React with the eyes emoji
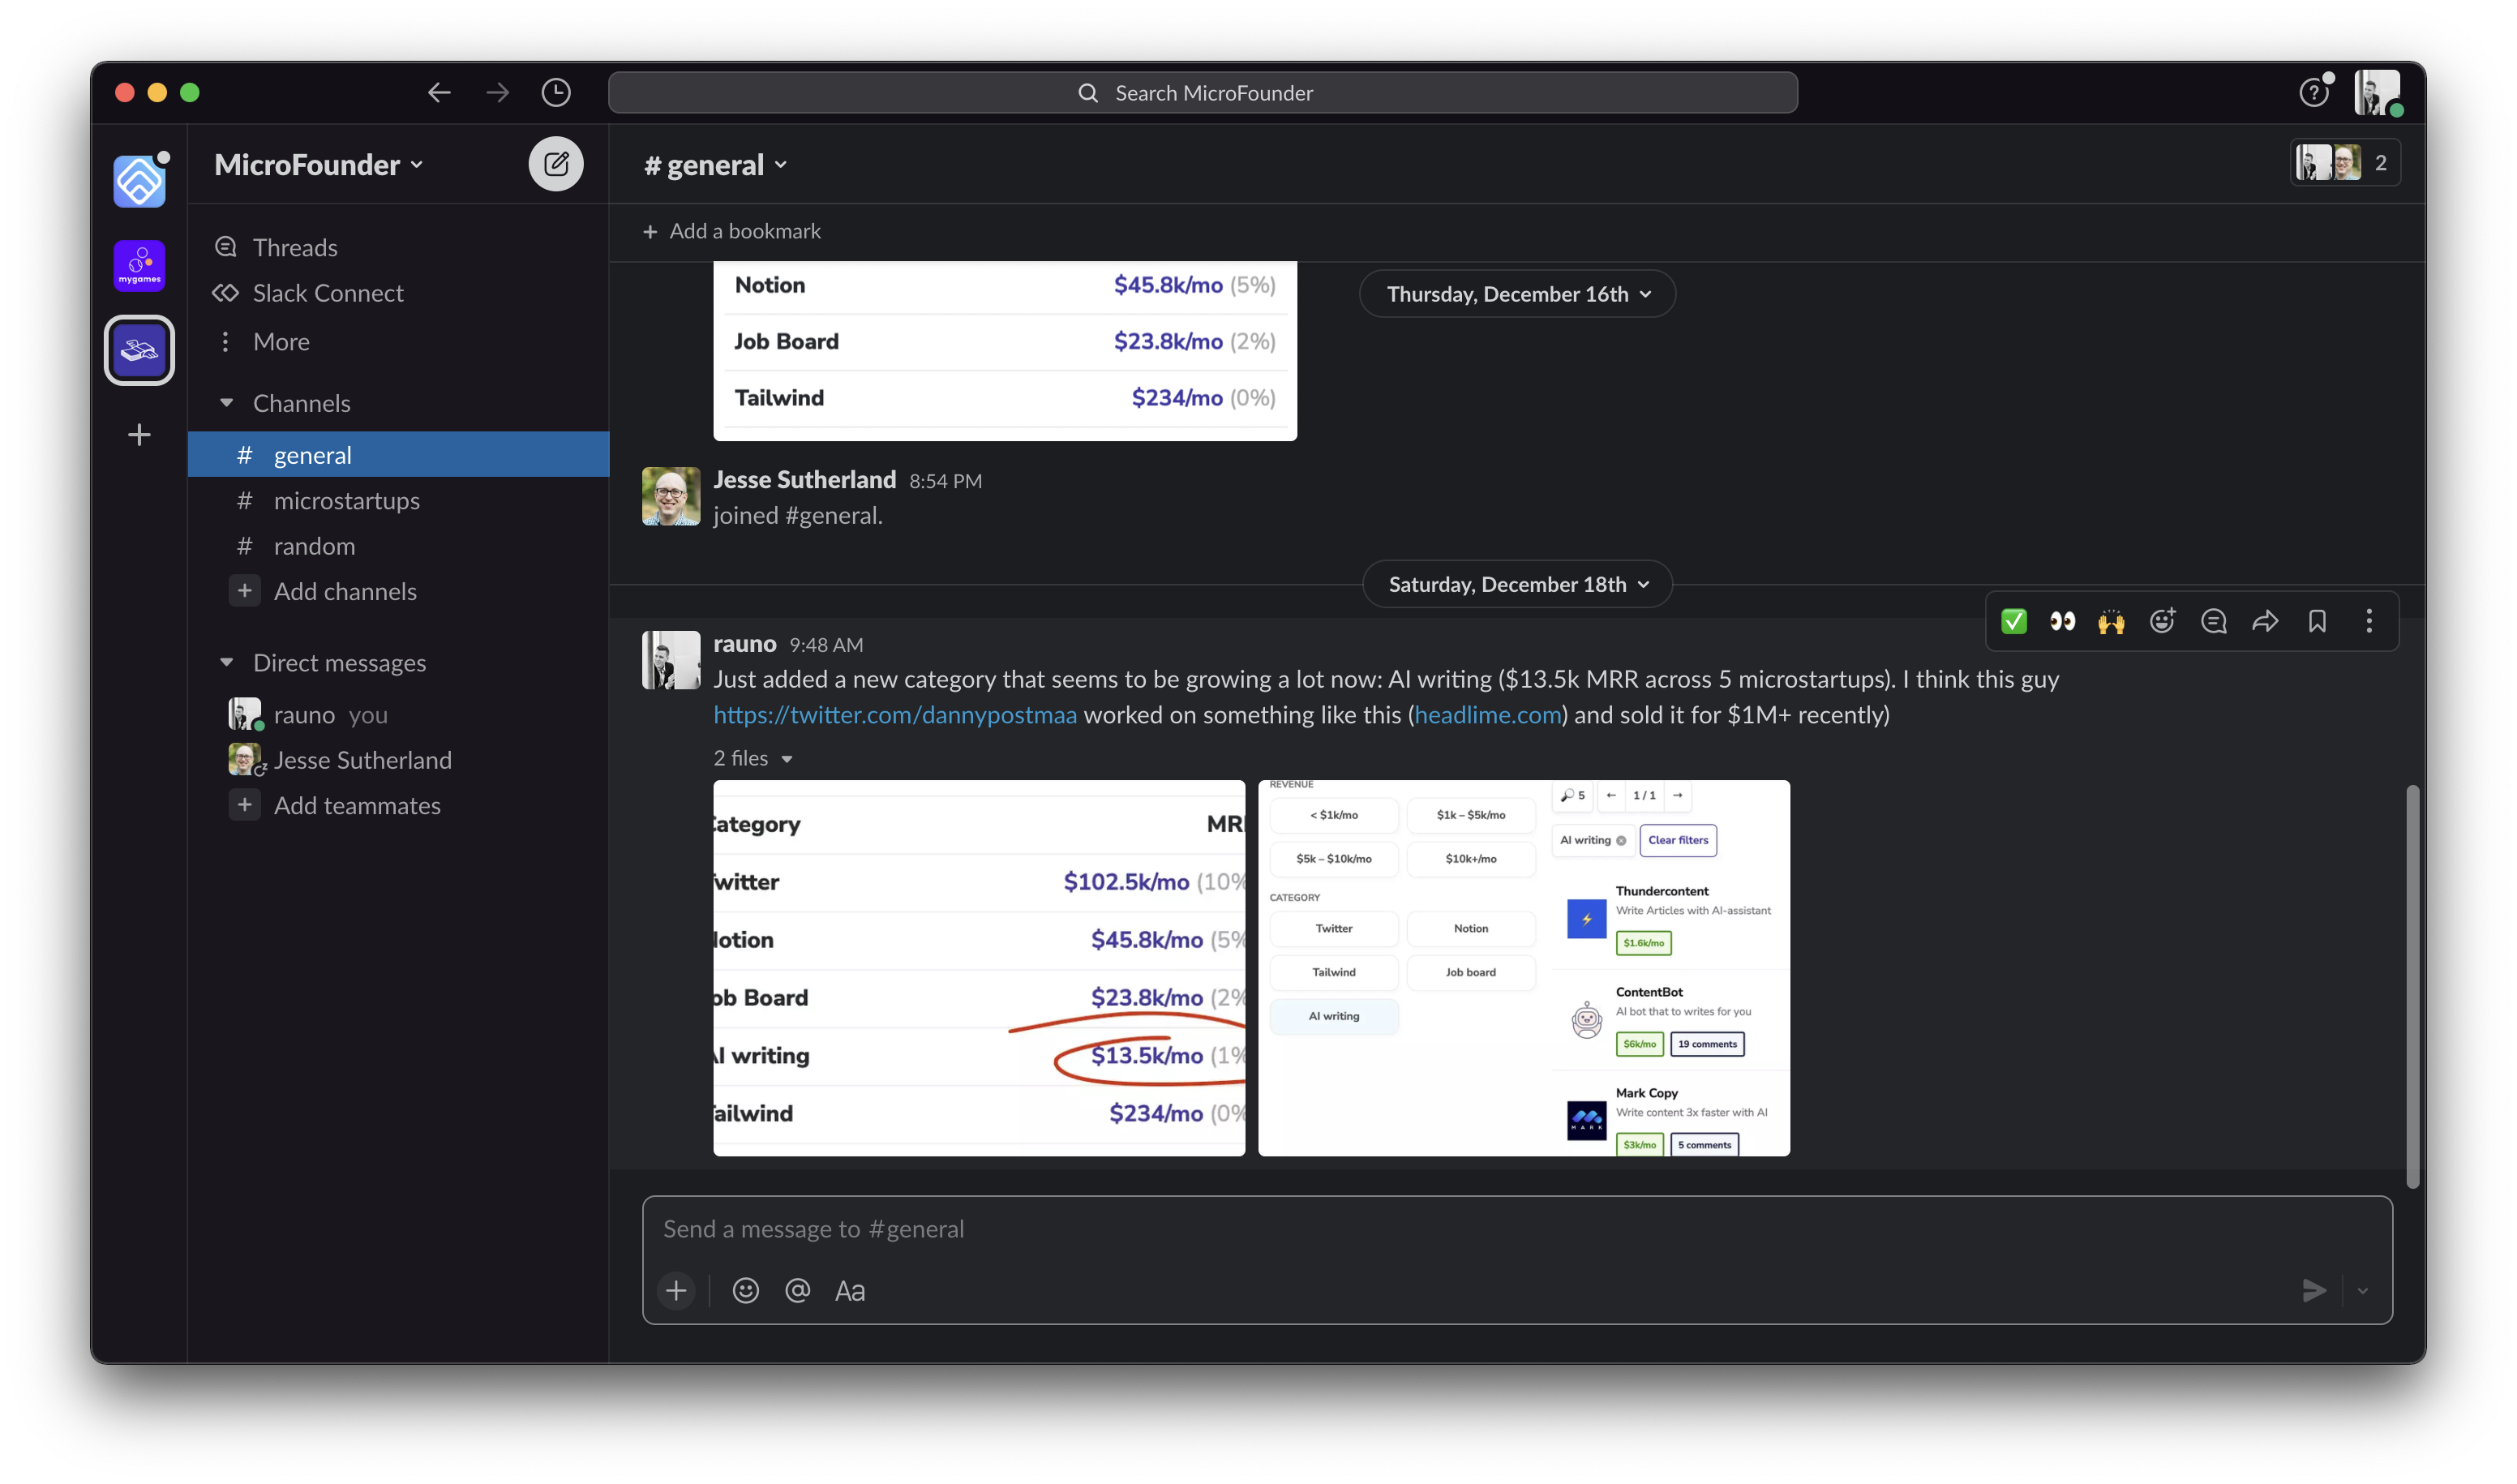Screen dimensions: 2517x1484 pos(2062,621)
